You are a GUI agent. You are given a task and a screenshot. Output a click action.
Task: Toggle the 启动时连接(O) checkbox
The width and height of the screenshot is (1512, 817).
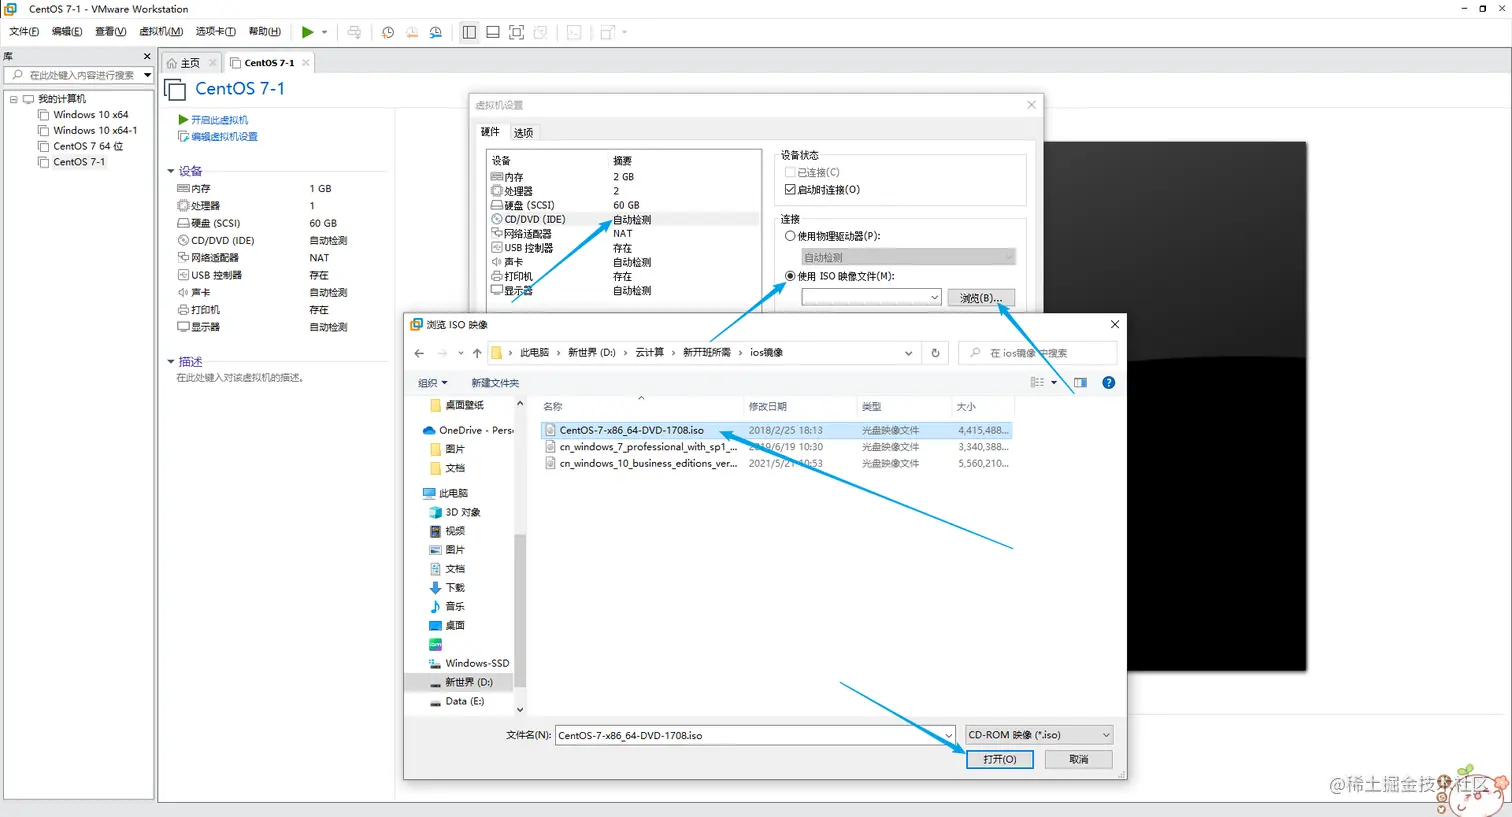[x=790, y=189]
